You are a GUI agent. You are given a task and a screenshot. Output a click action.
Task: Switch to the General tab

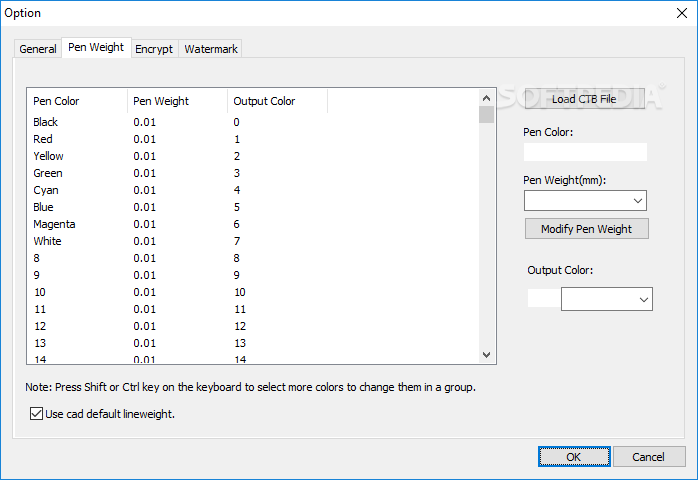point(38,49)
